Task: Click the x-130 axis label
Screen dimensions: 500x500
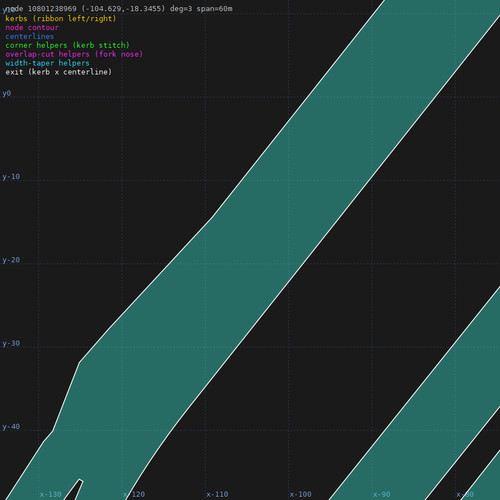Action: (x=51, y=494)
